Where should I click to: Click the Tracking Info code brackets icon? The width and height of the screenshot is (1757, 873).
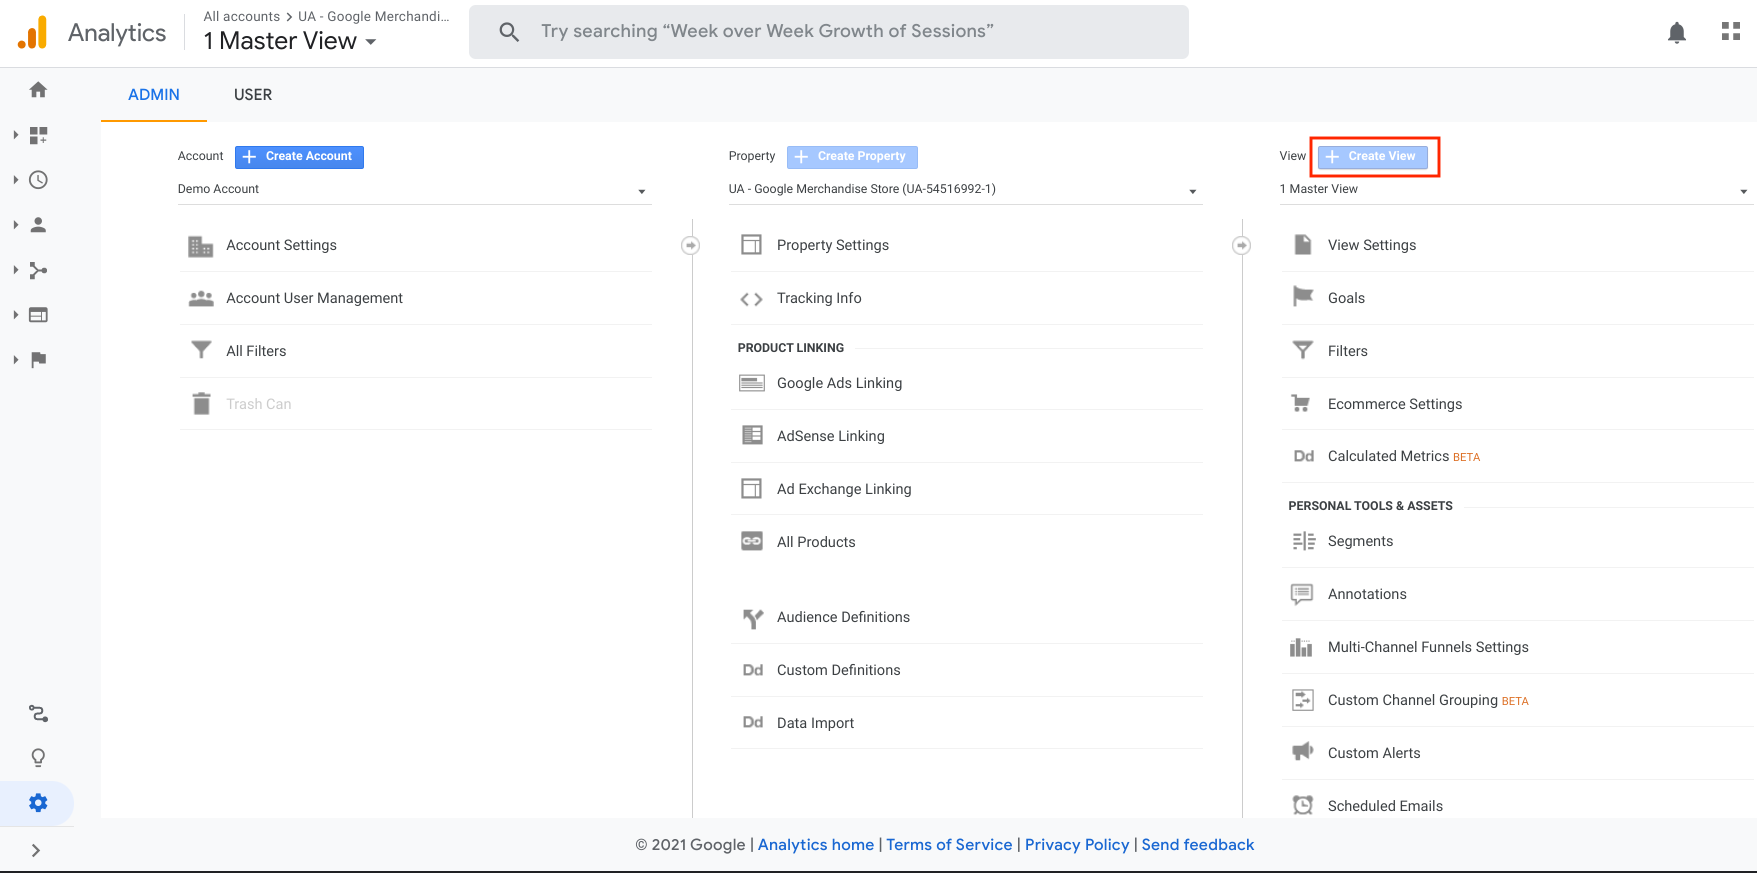pyautogui.click(x=752, y=299)
